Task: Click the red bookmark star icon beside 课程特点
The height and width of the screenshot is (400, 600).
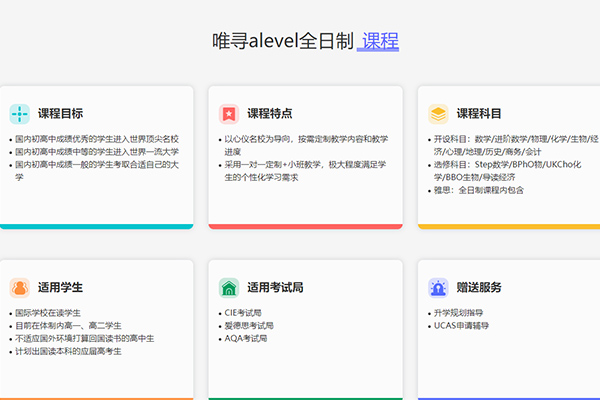Action: pos(229,114)
